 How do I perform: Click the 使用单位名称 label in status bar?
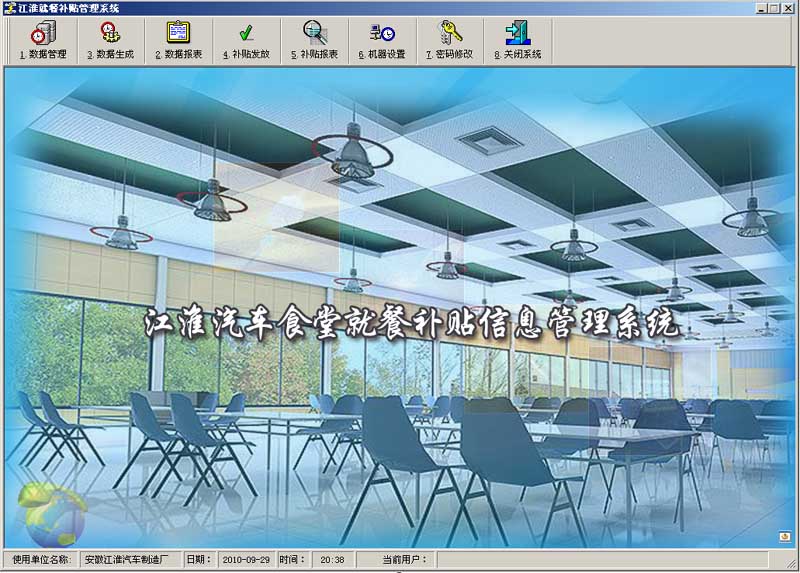pos(40,560)
